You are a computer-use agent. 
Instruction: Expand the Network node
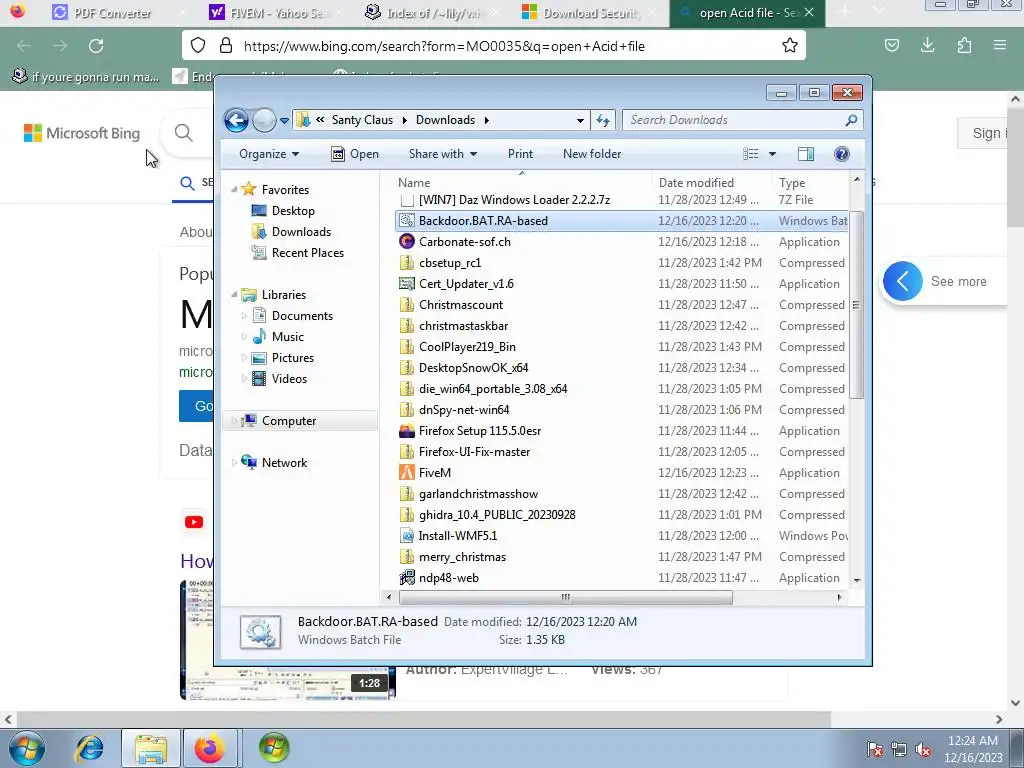(234, 462)
